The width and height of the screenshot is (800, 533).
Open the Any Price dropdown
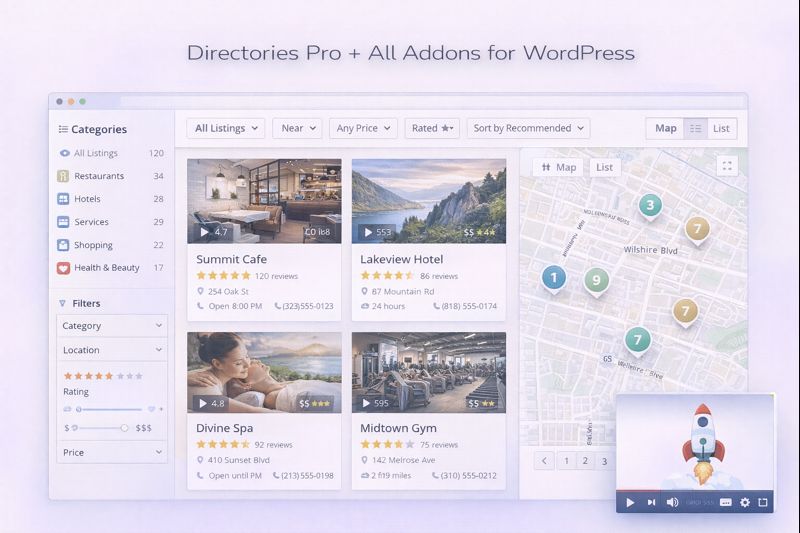click(x=363, y=128)
